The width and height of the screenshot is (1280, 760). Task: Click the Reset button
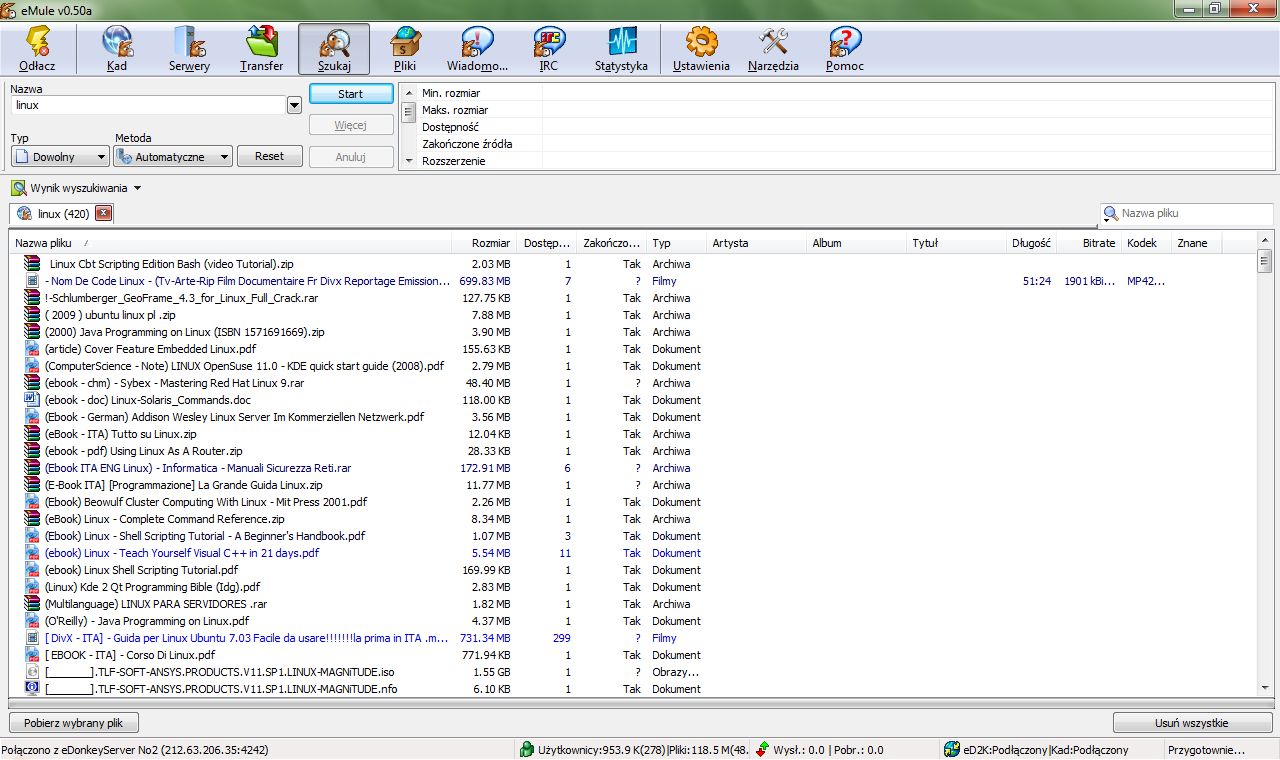[x=270, y=156]
